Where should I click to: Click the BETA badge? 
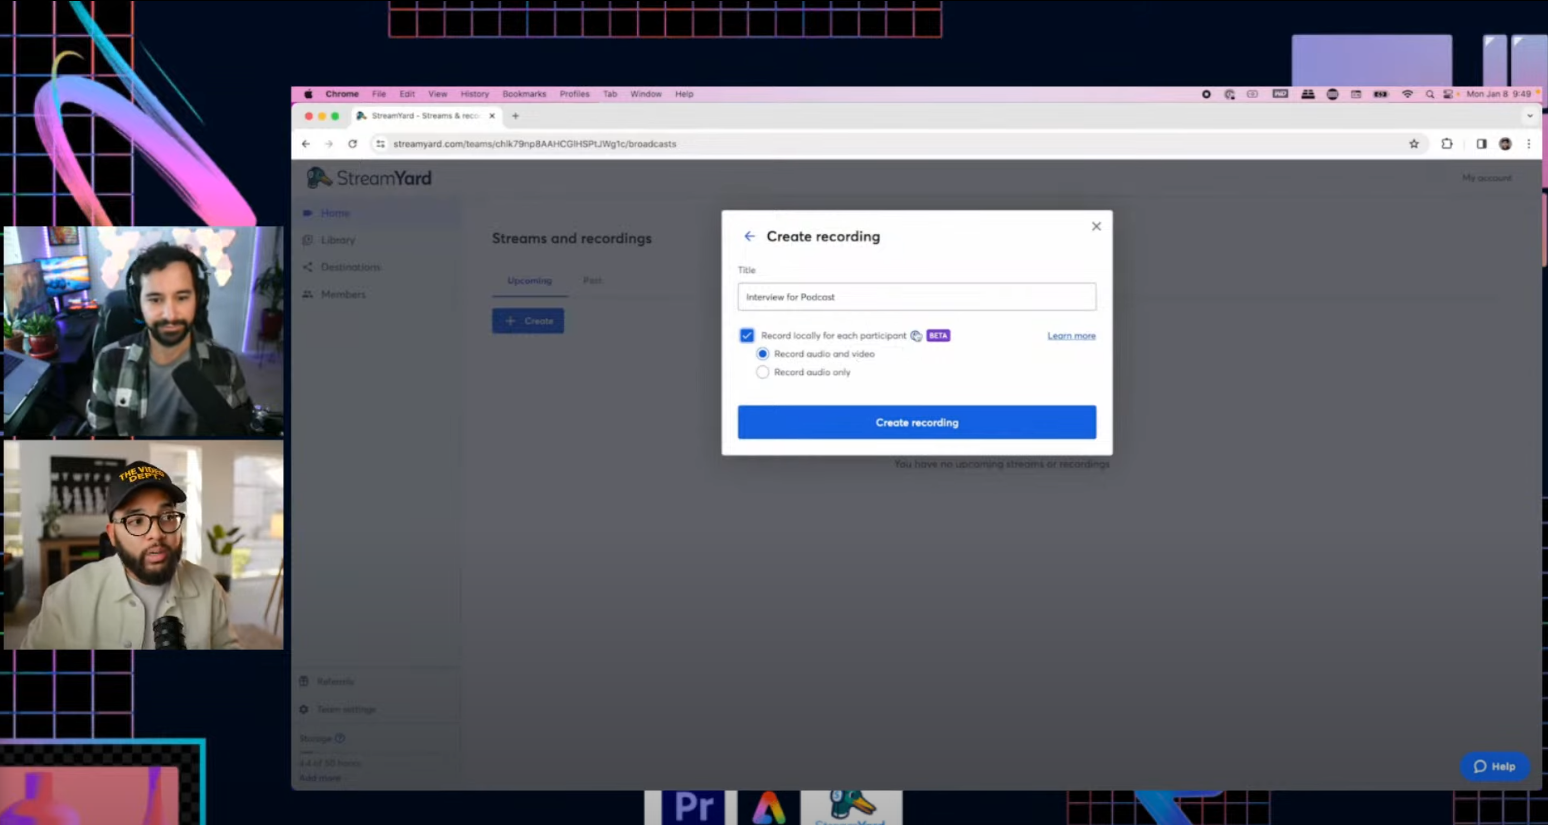pos(938,336)
